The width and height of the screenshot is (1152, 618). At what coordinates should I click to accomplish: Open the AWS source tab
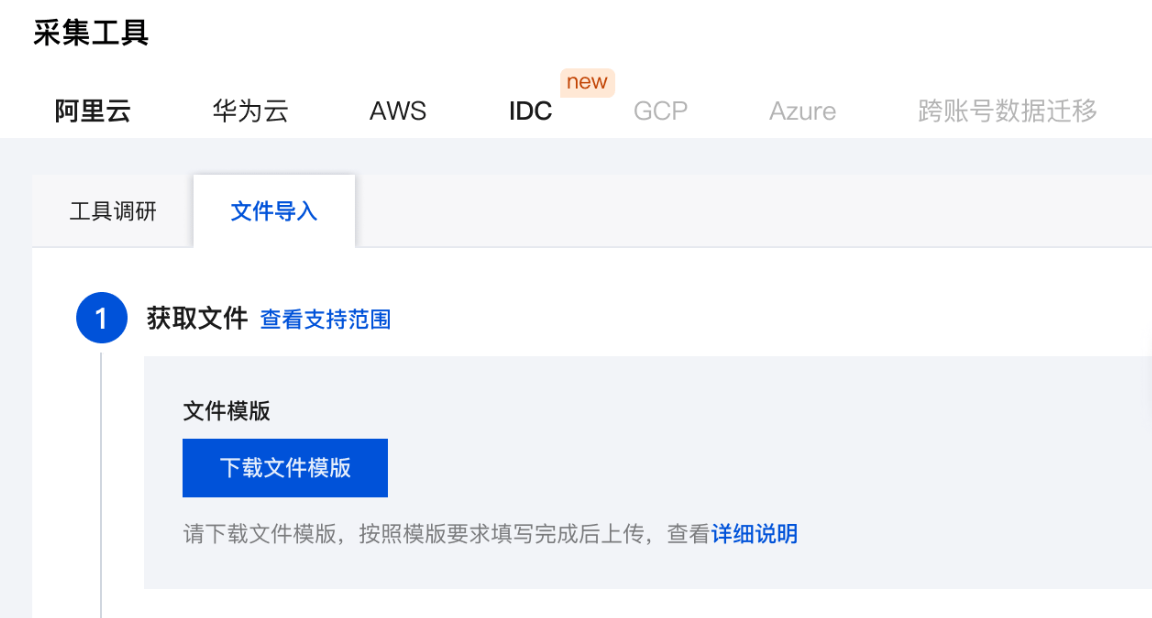[x=398, y=111]
